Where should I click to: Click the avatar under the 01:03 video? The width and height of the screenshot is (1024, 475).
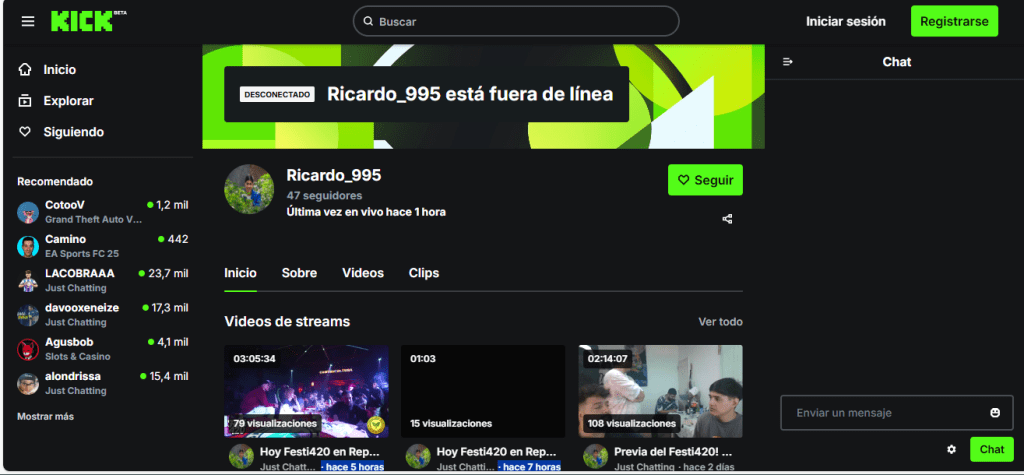[x=418, y=456]
